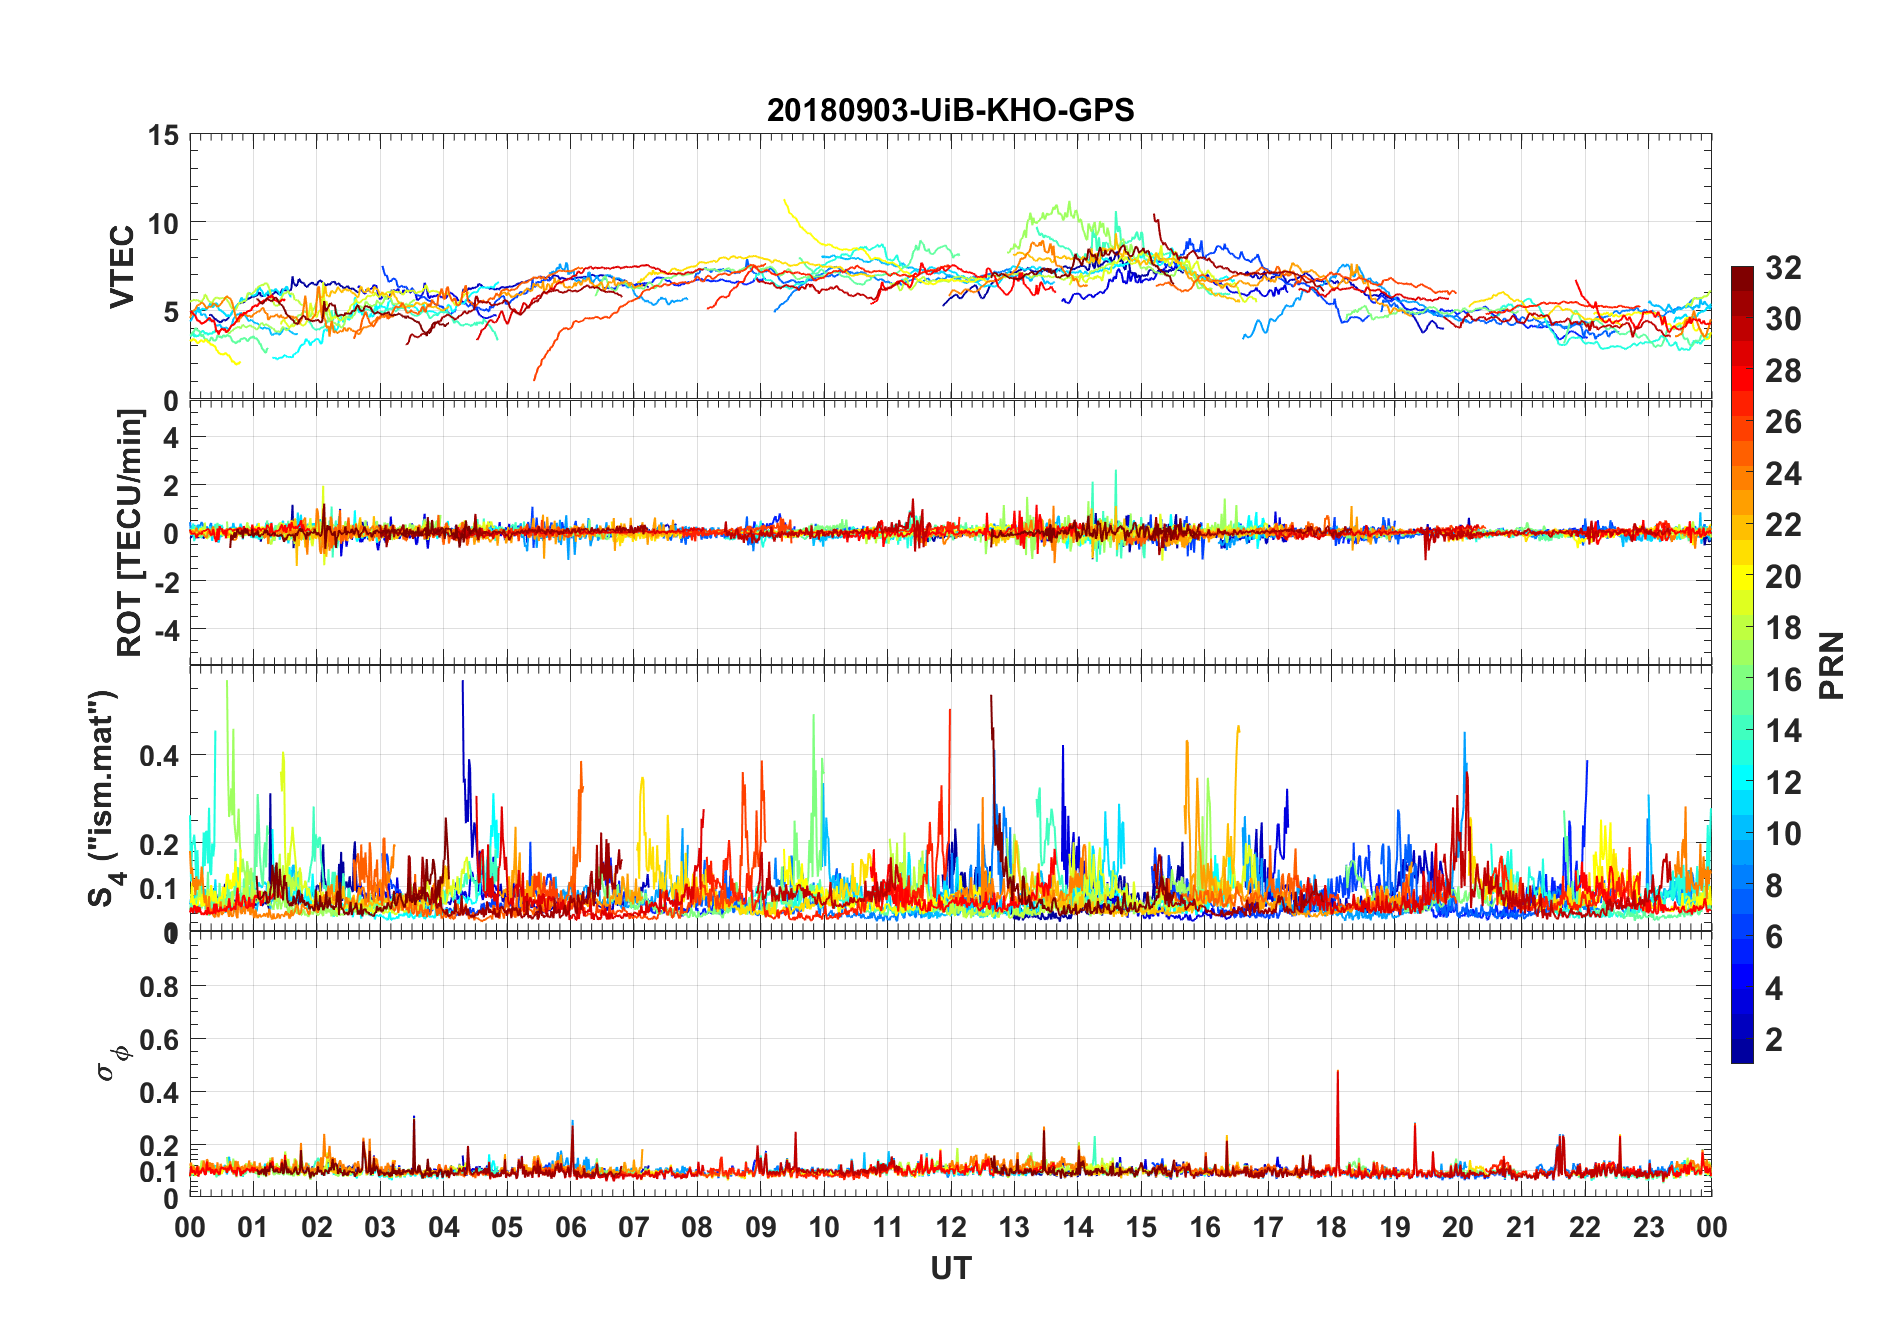Viewport: 1902px width, 1330px height.
Task: Click the 0.4 tick on S4 axis
Action: click(160, 756)
